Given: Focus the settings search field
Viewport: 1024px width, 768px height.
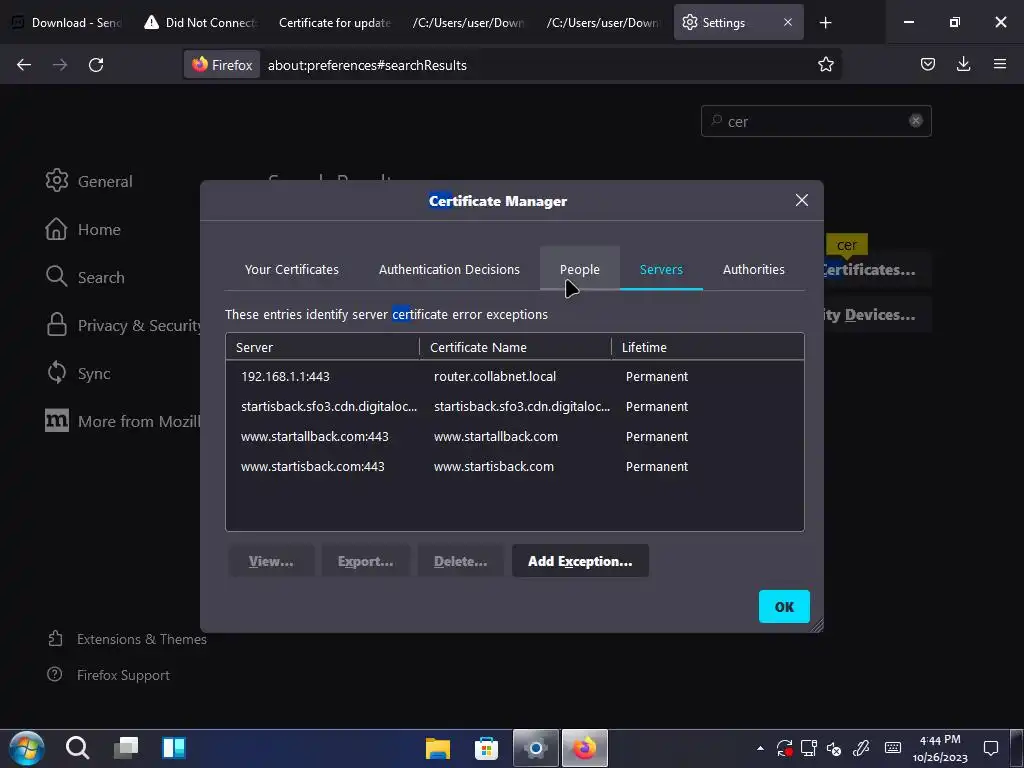Looking at the screenshot, I should coord(816,121).
